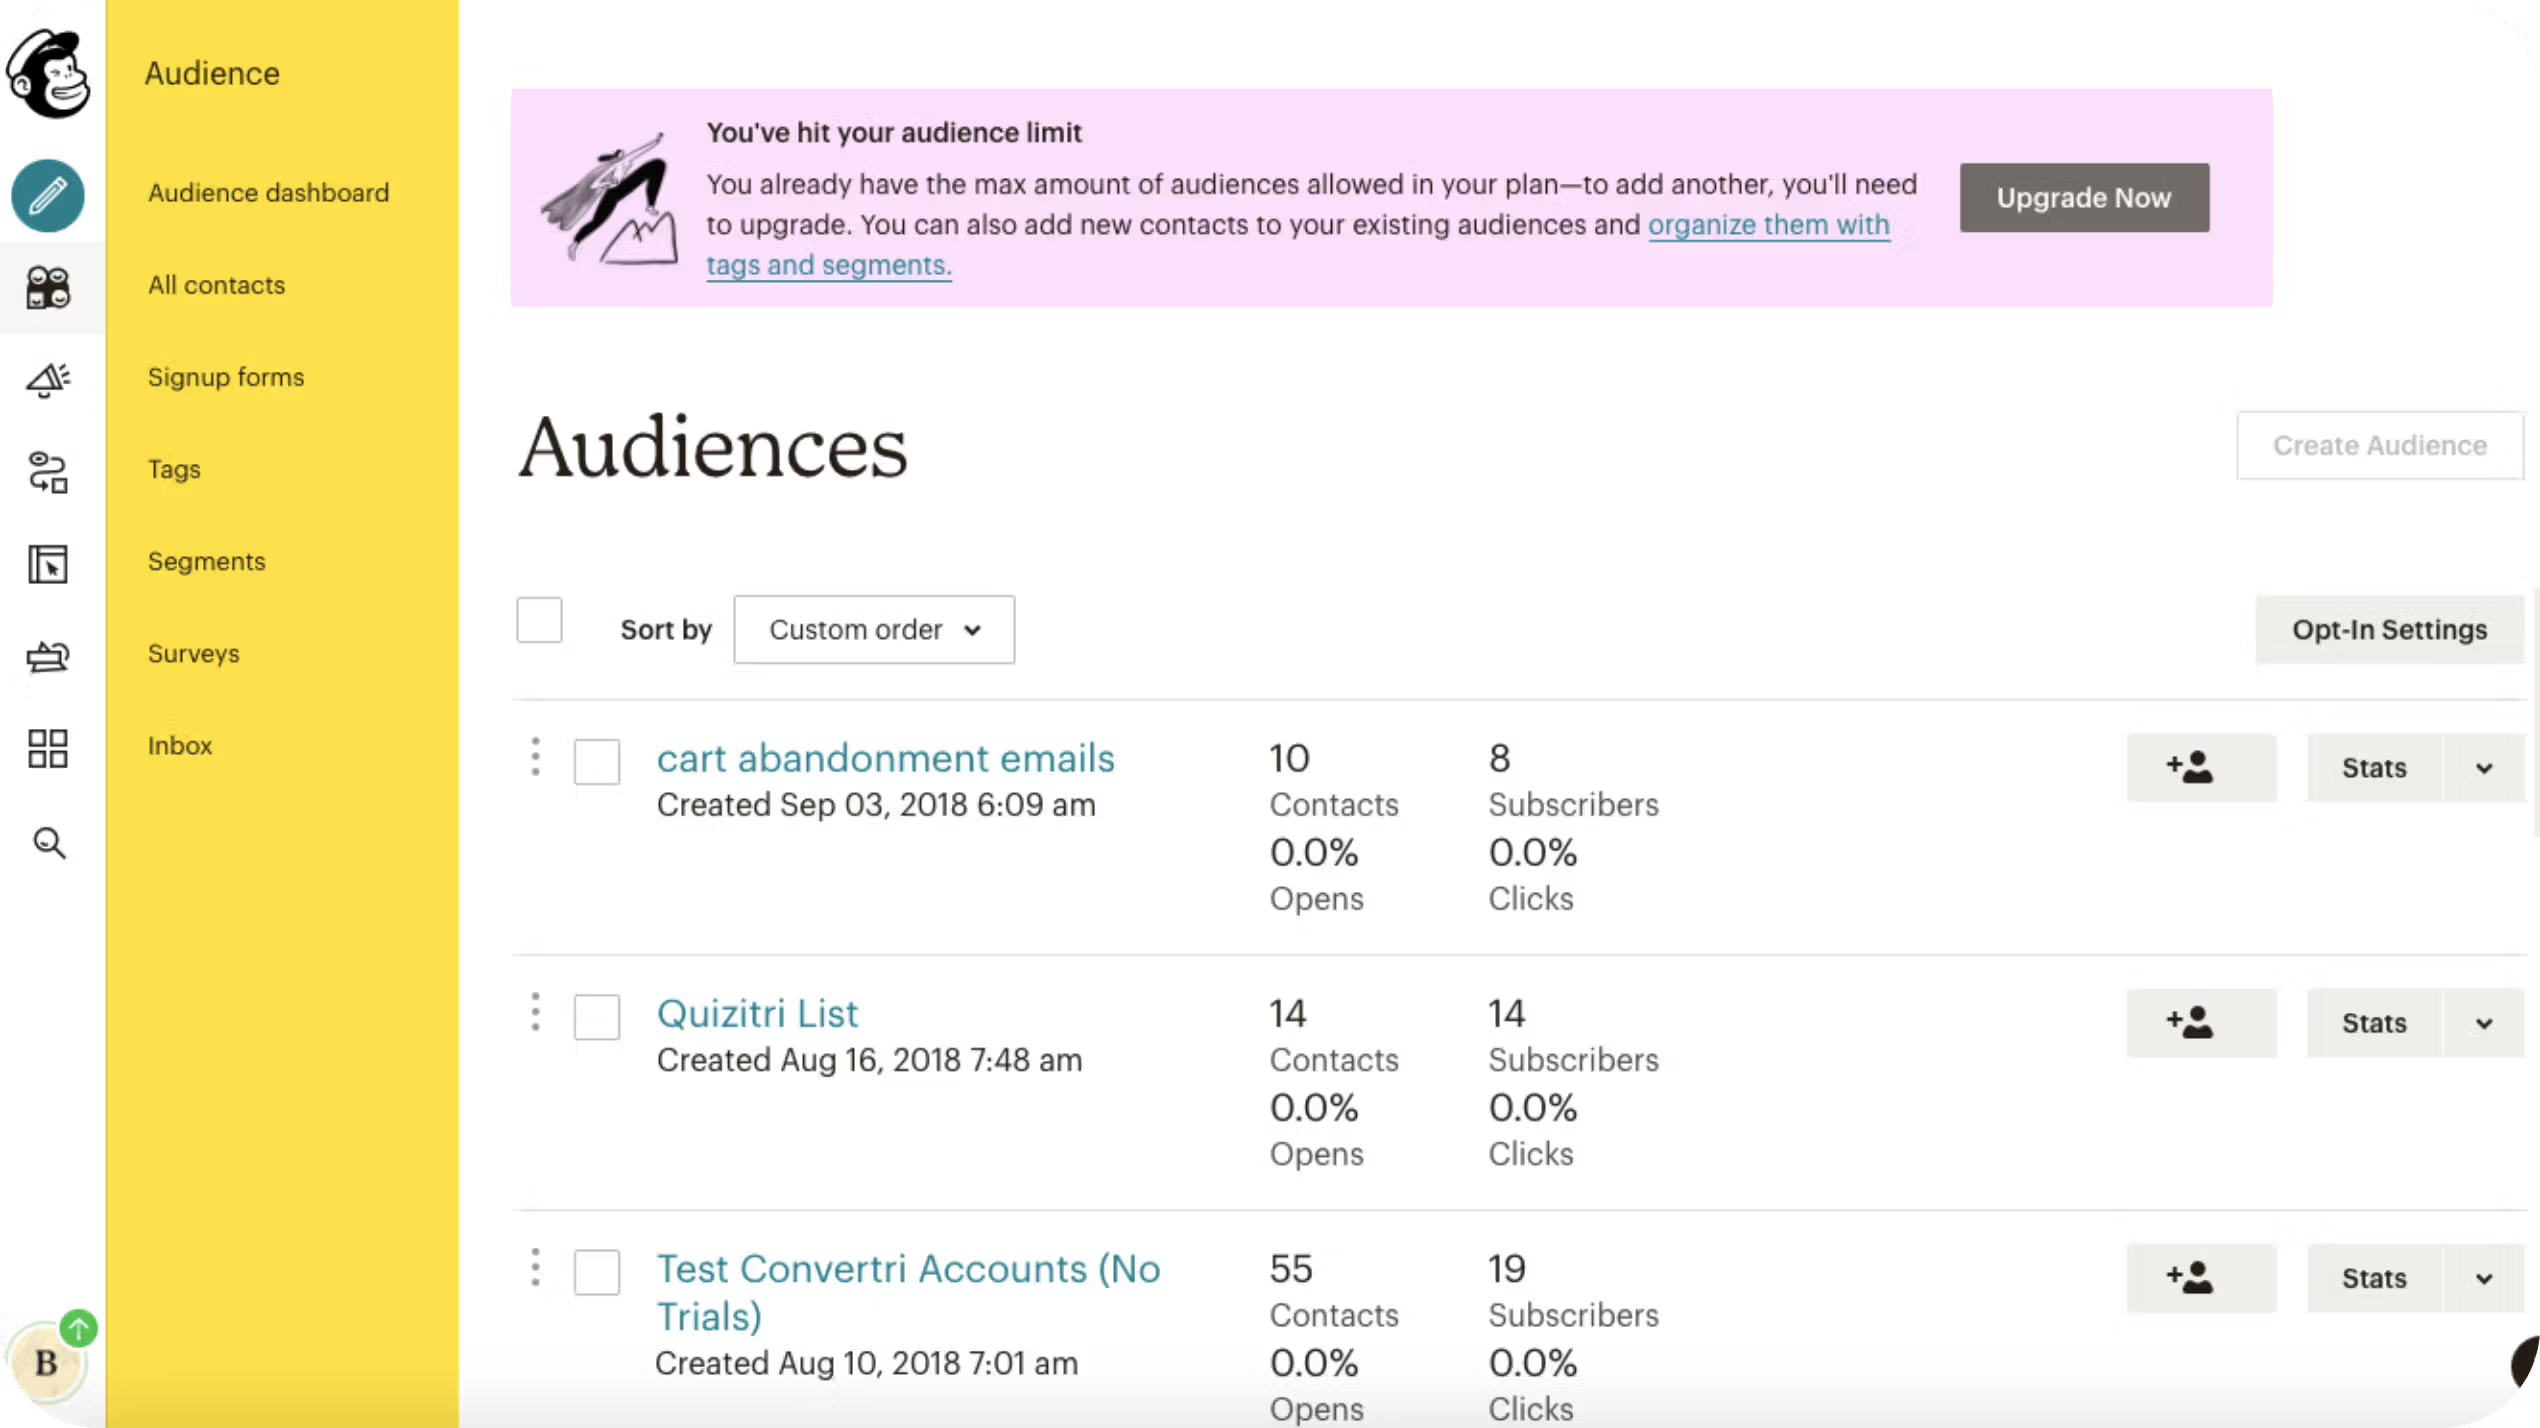Open Tags menu item

pos(174,469)
